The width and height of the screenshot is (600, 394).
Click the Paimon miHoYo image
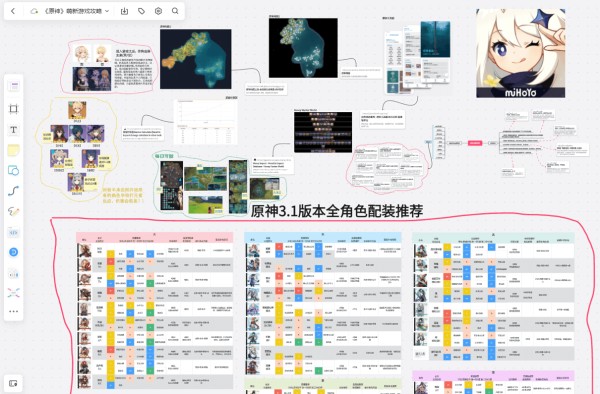click(520, 53)
